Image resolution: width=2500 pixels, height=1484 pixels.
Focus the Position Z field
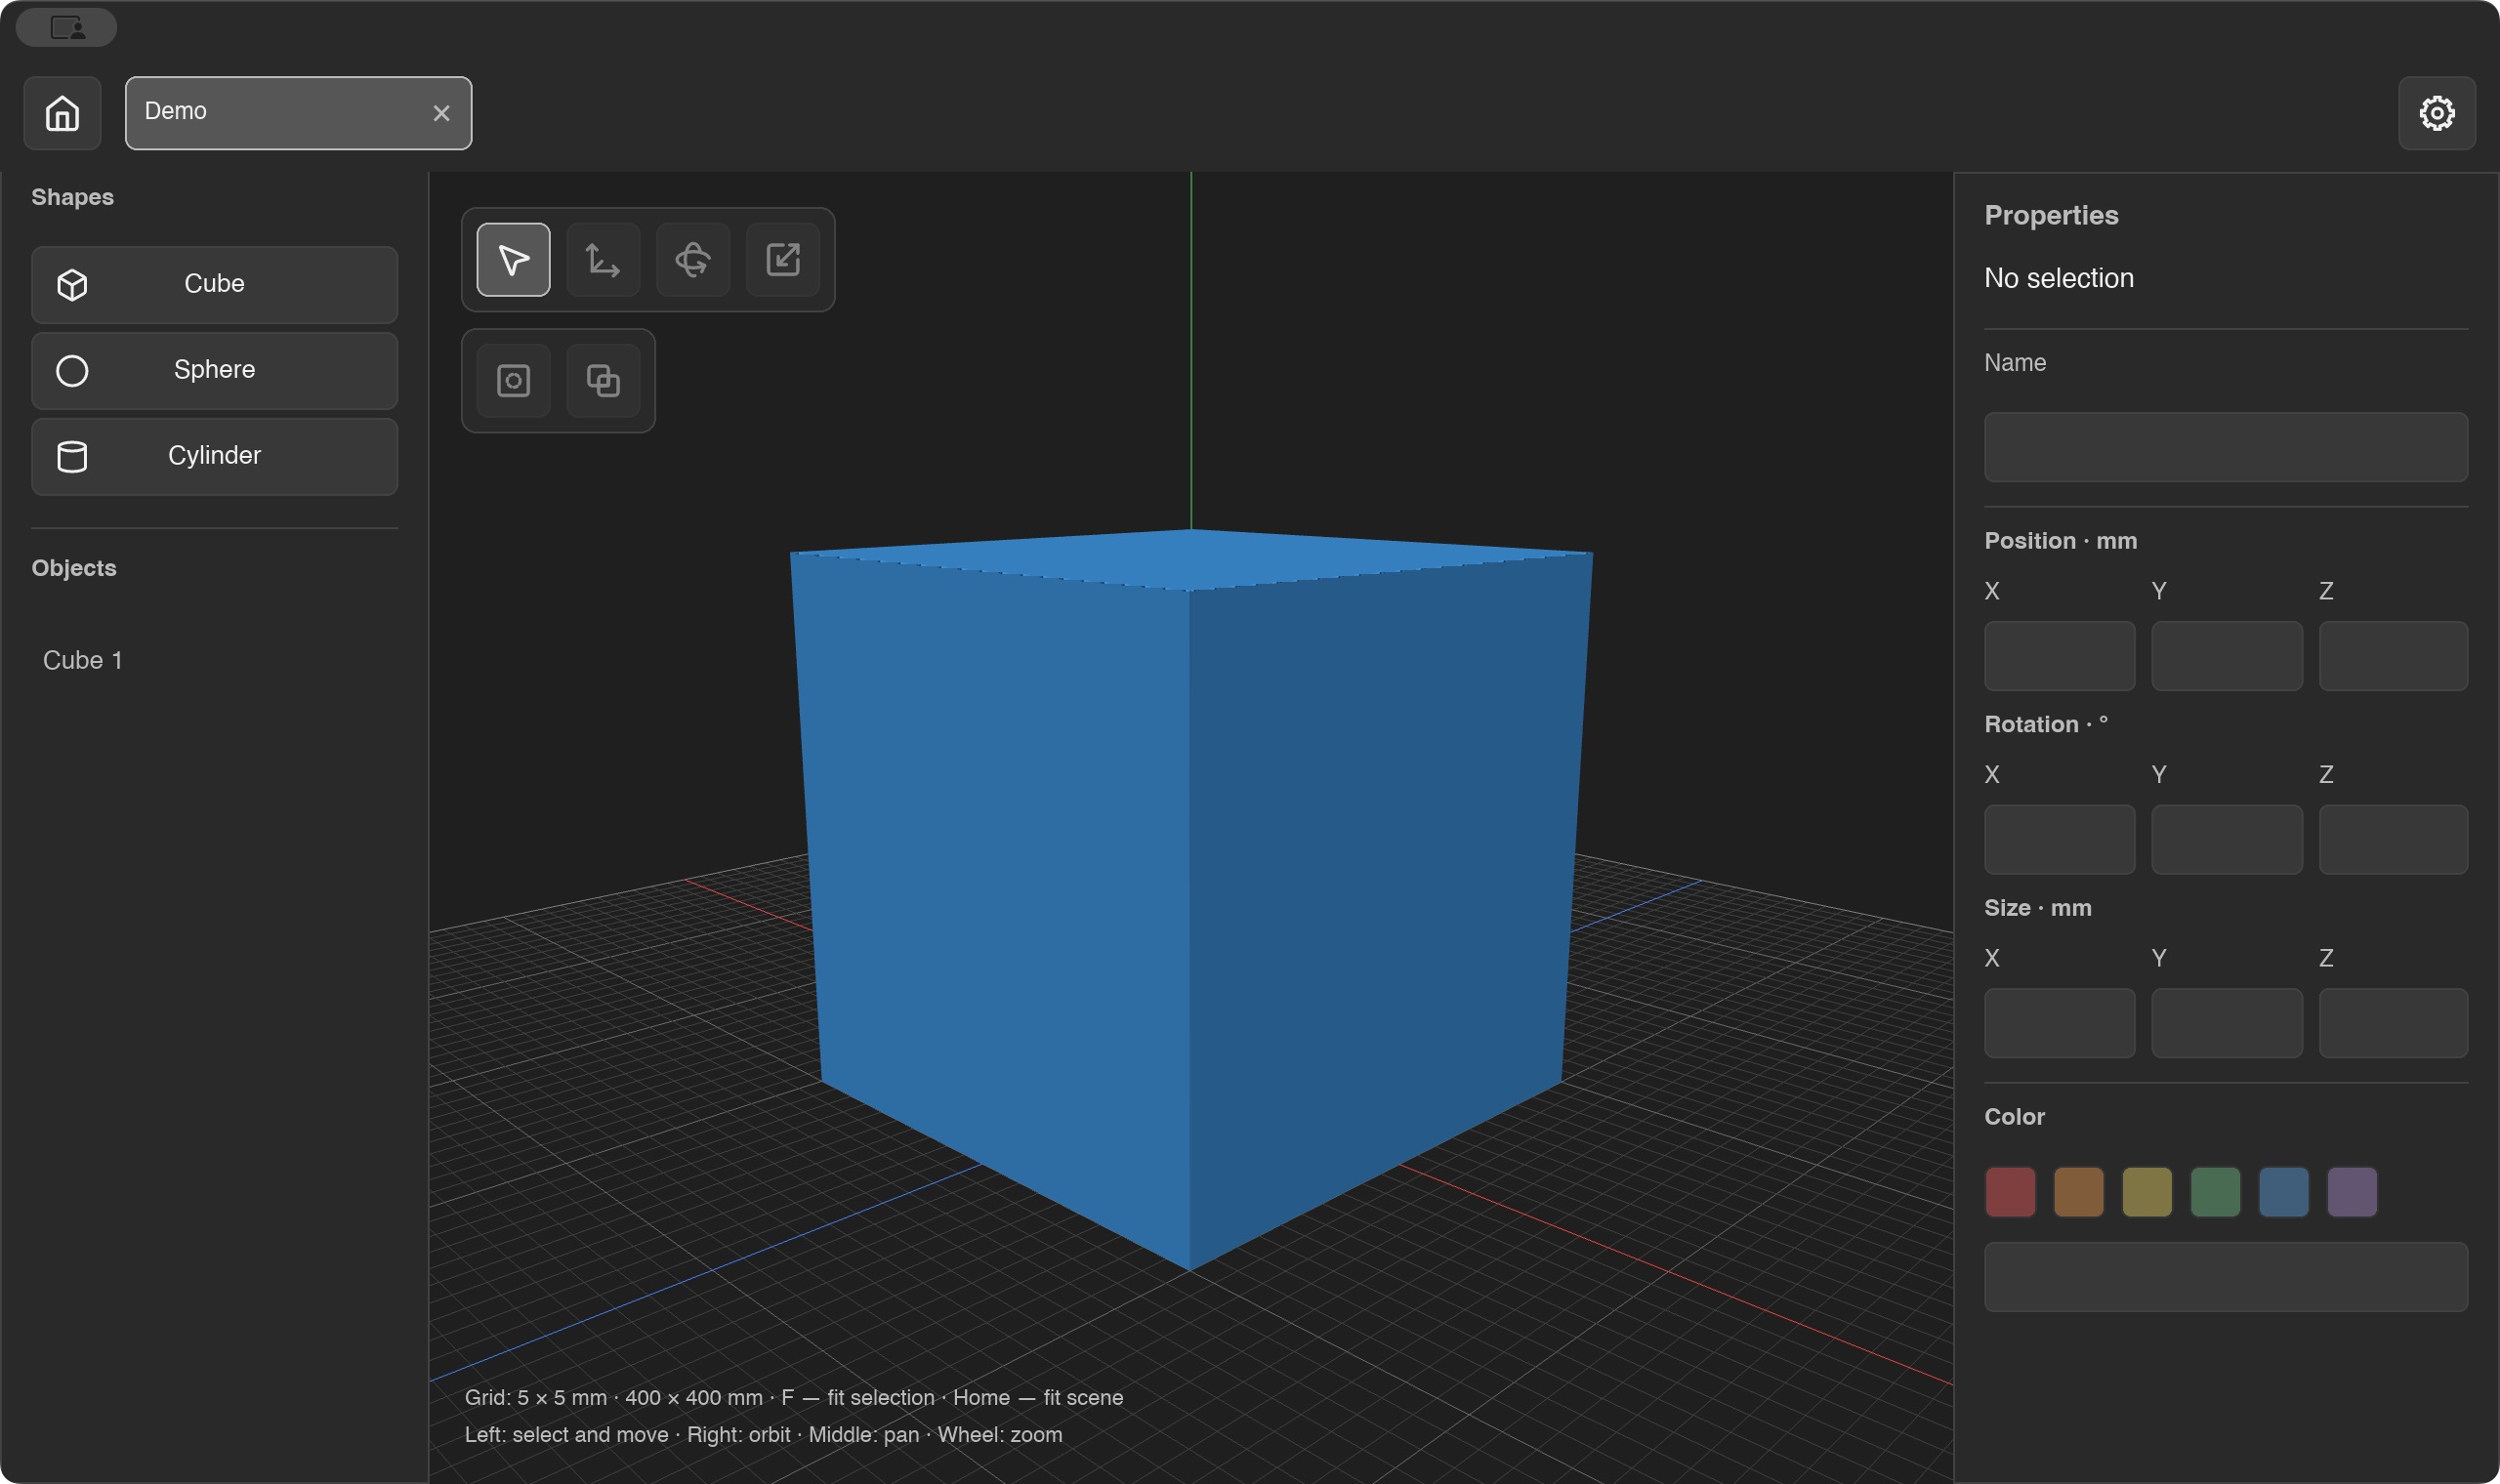[x=2393, y=656]
